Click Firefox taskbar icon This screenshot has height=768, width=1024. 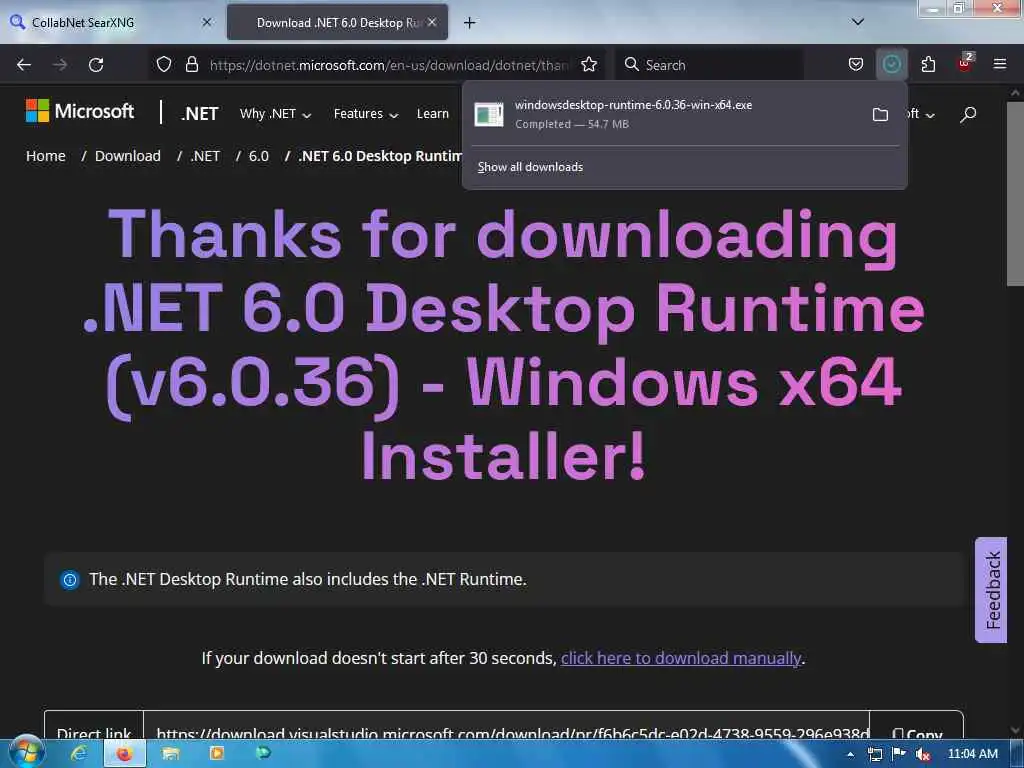pos(123,754)
